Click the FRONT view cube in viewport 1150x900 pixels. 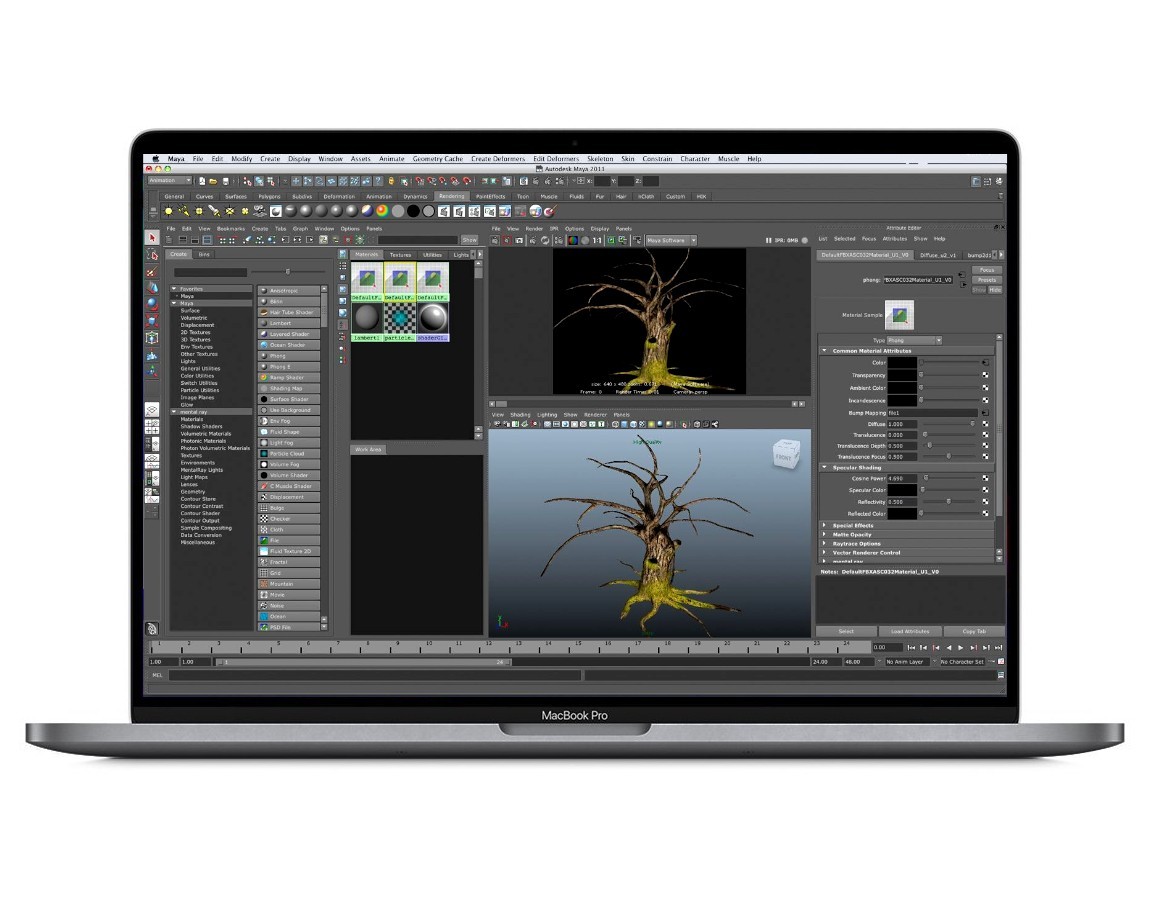pos(785,455)
